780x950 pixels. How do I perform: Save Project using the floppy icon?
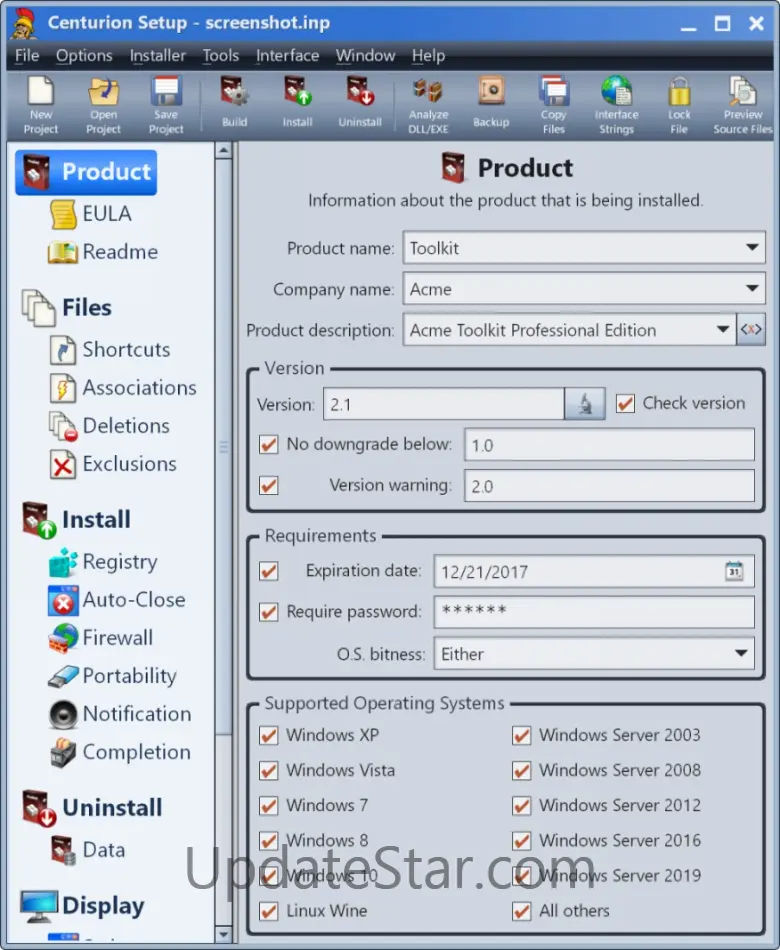coord(166,105)
